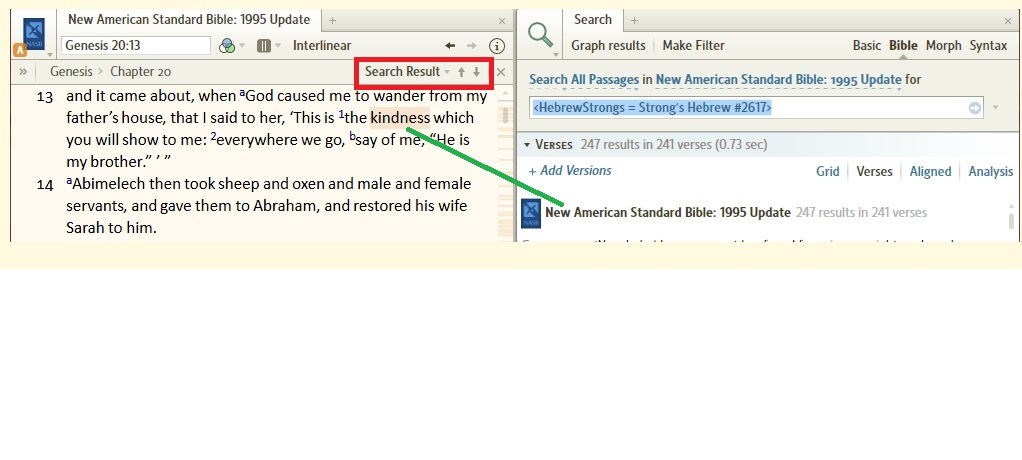Switch to Syntax search type
The height and width of the screenshot is (460, 1022).
pyautogui.click(x=989, y=46)
